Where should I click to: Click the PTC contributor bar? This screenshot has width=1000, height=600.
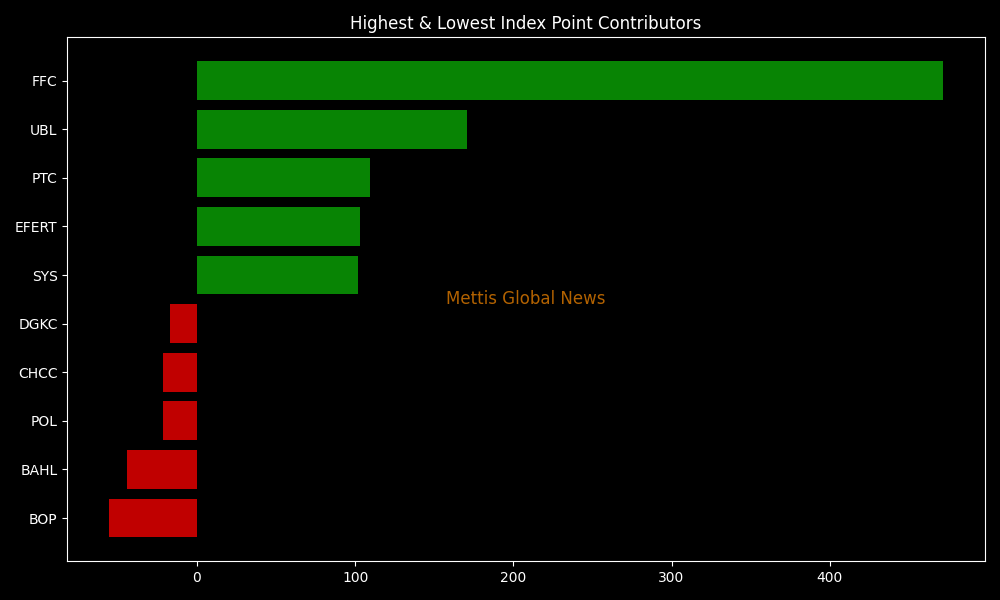pyautogui.click(x=283, y=178)
